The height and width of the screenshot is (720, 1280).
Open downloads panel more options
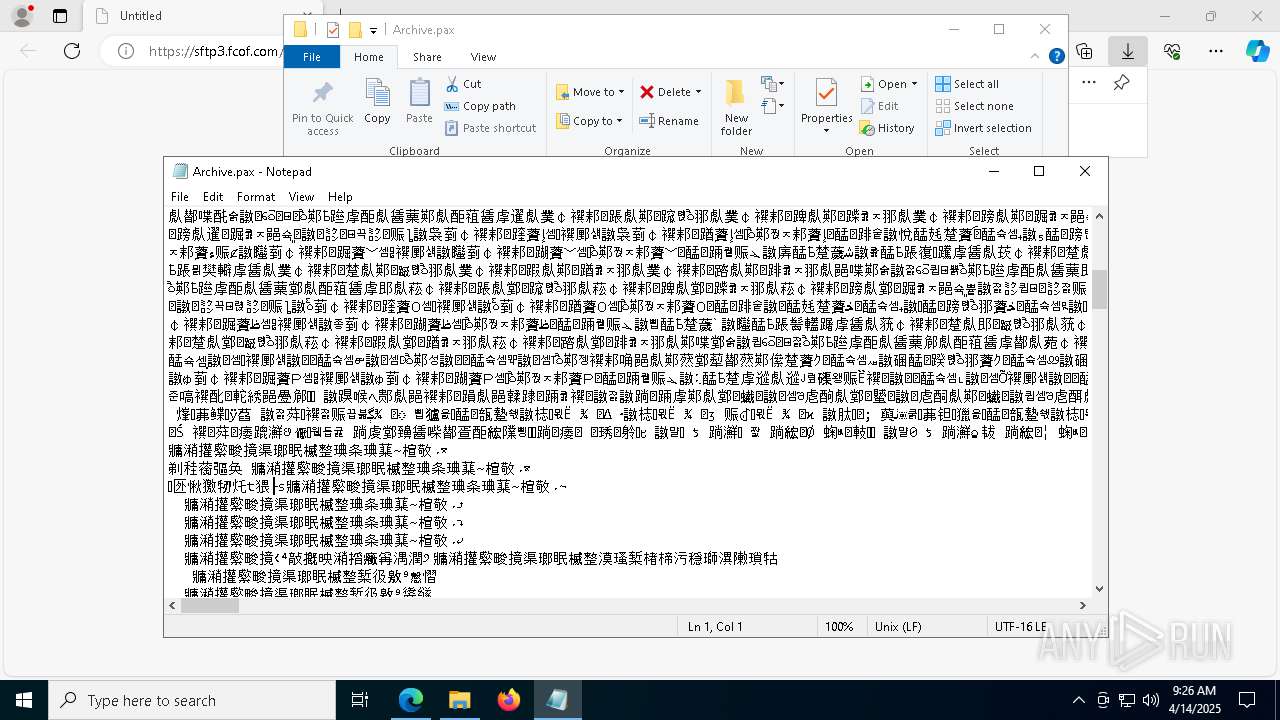tap(1089, 83)
